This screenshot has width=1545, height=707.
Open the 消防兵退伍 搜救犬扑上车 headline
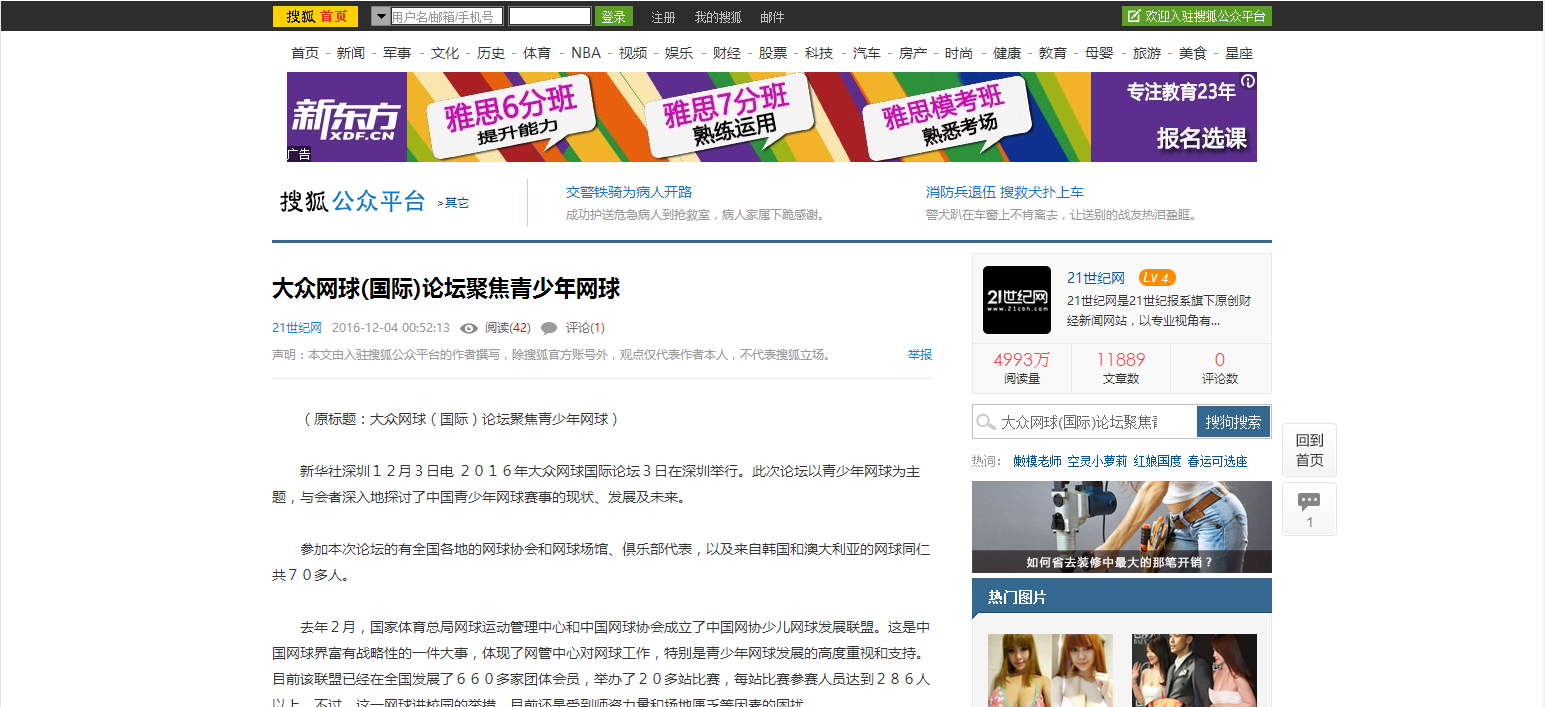coord(1005,192)
